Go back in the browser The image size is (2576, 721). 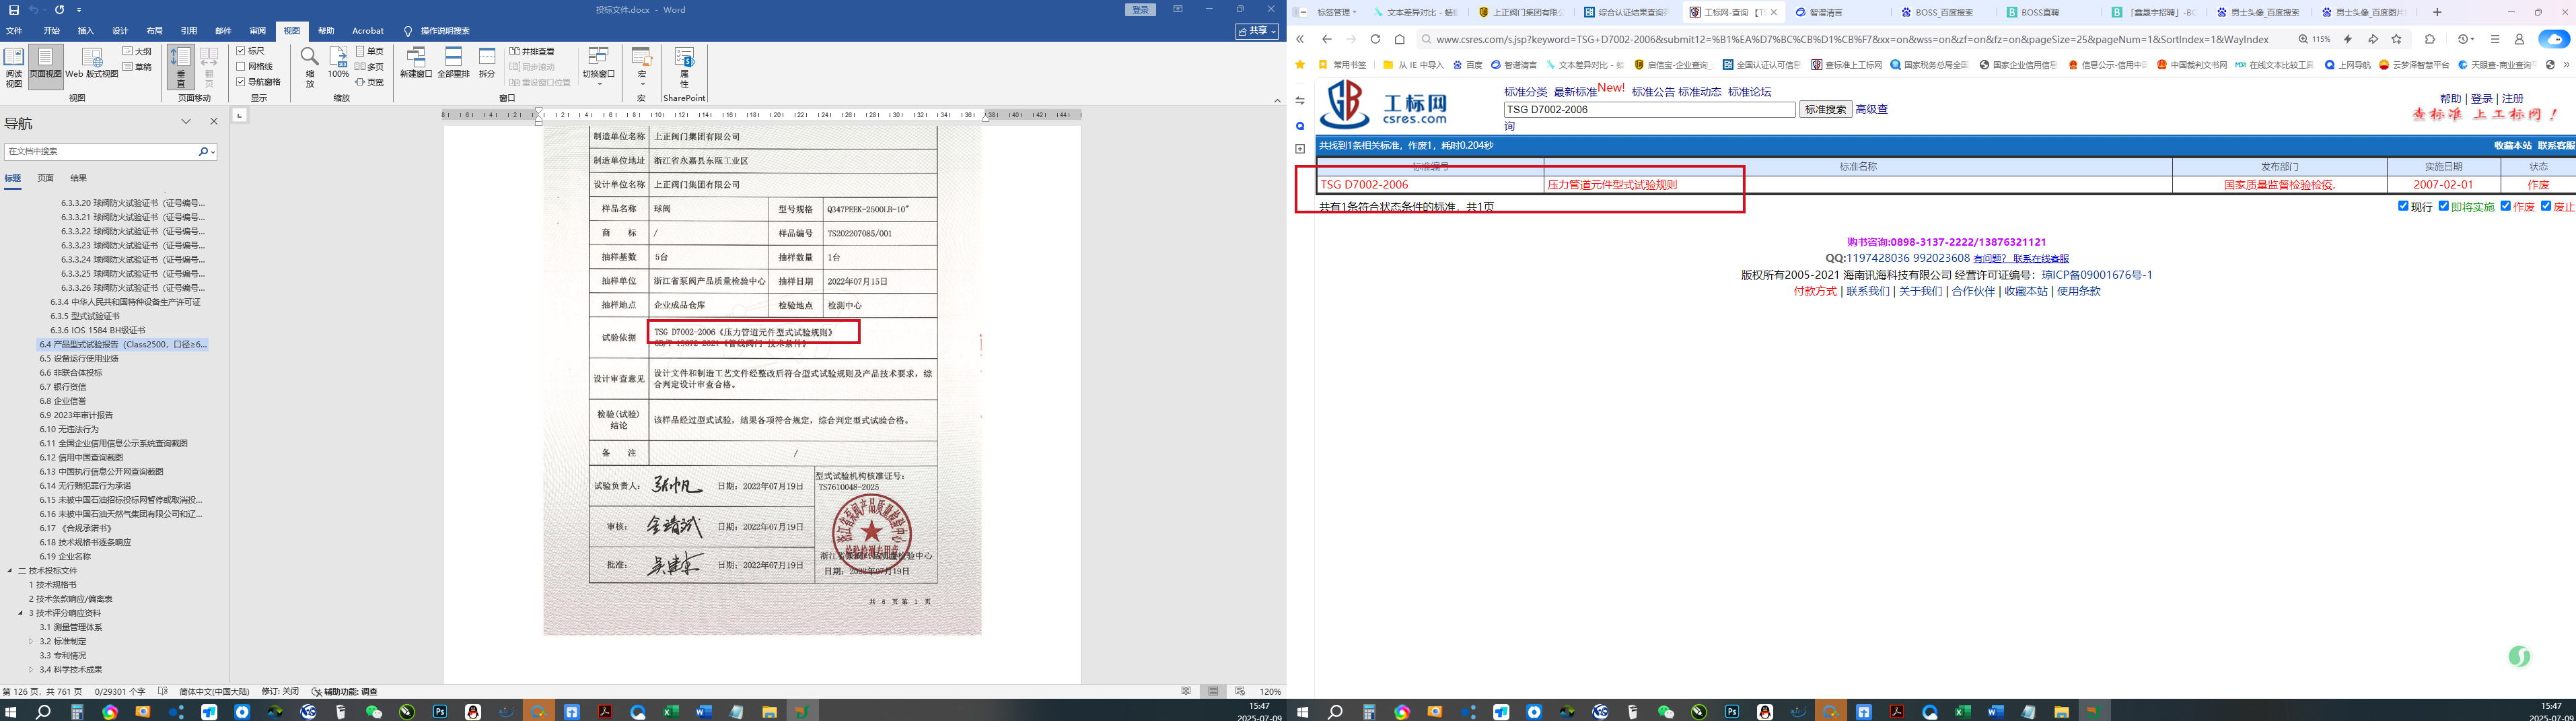pyautogui.click(x=1327, y=39)
